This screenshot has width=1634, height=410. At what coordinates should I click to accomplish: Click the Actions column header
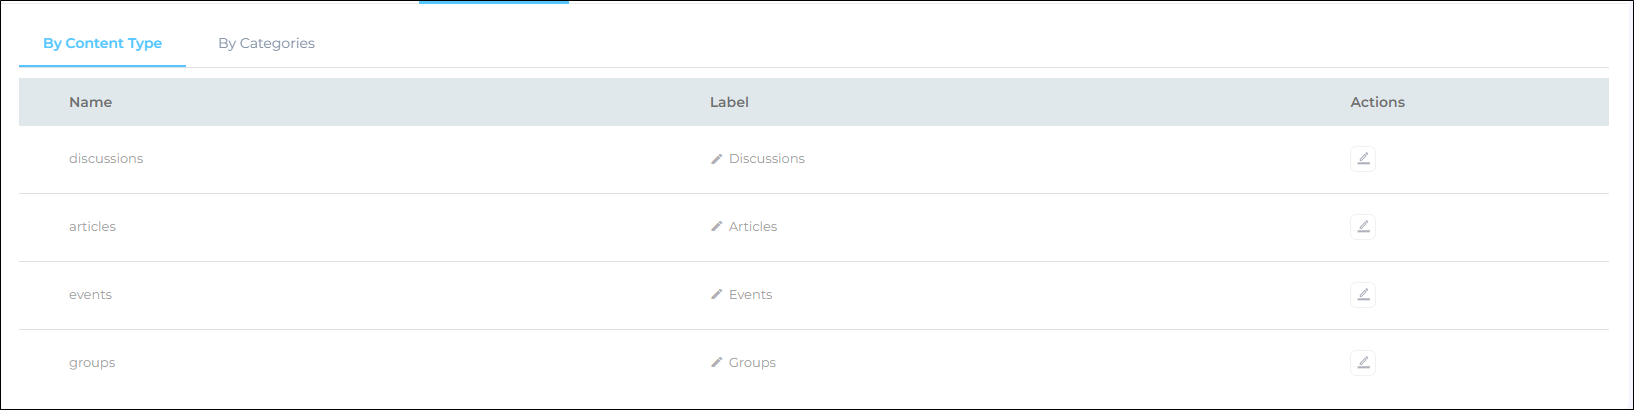1377,102
